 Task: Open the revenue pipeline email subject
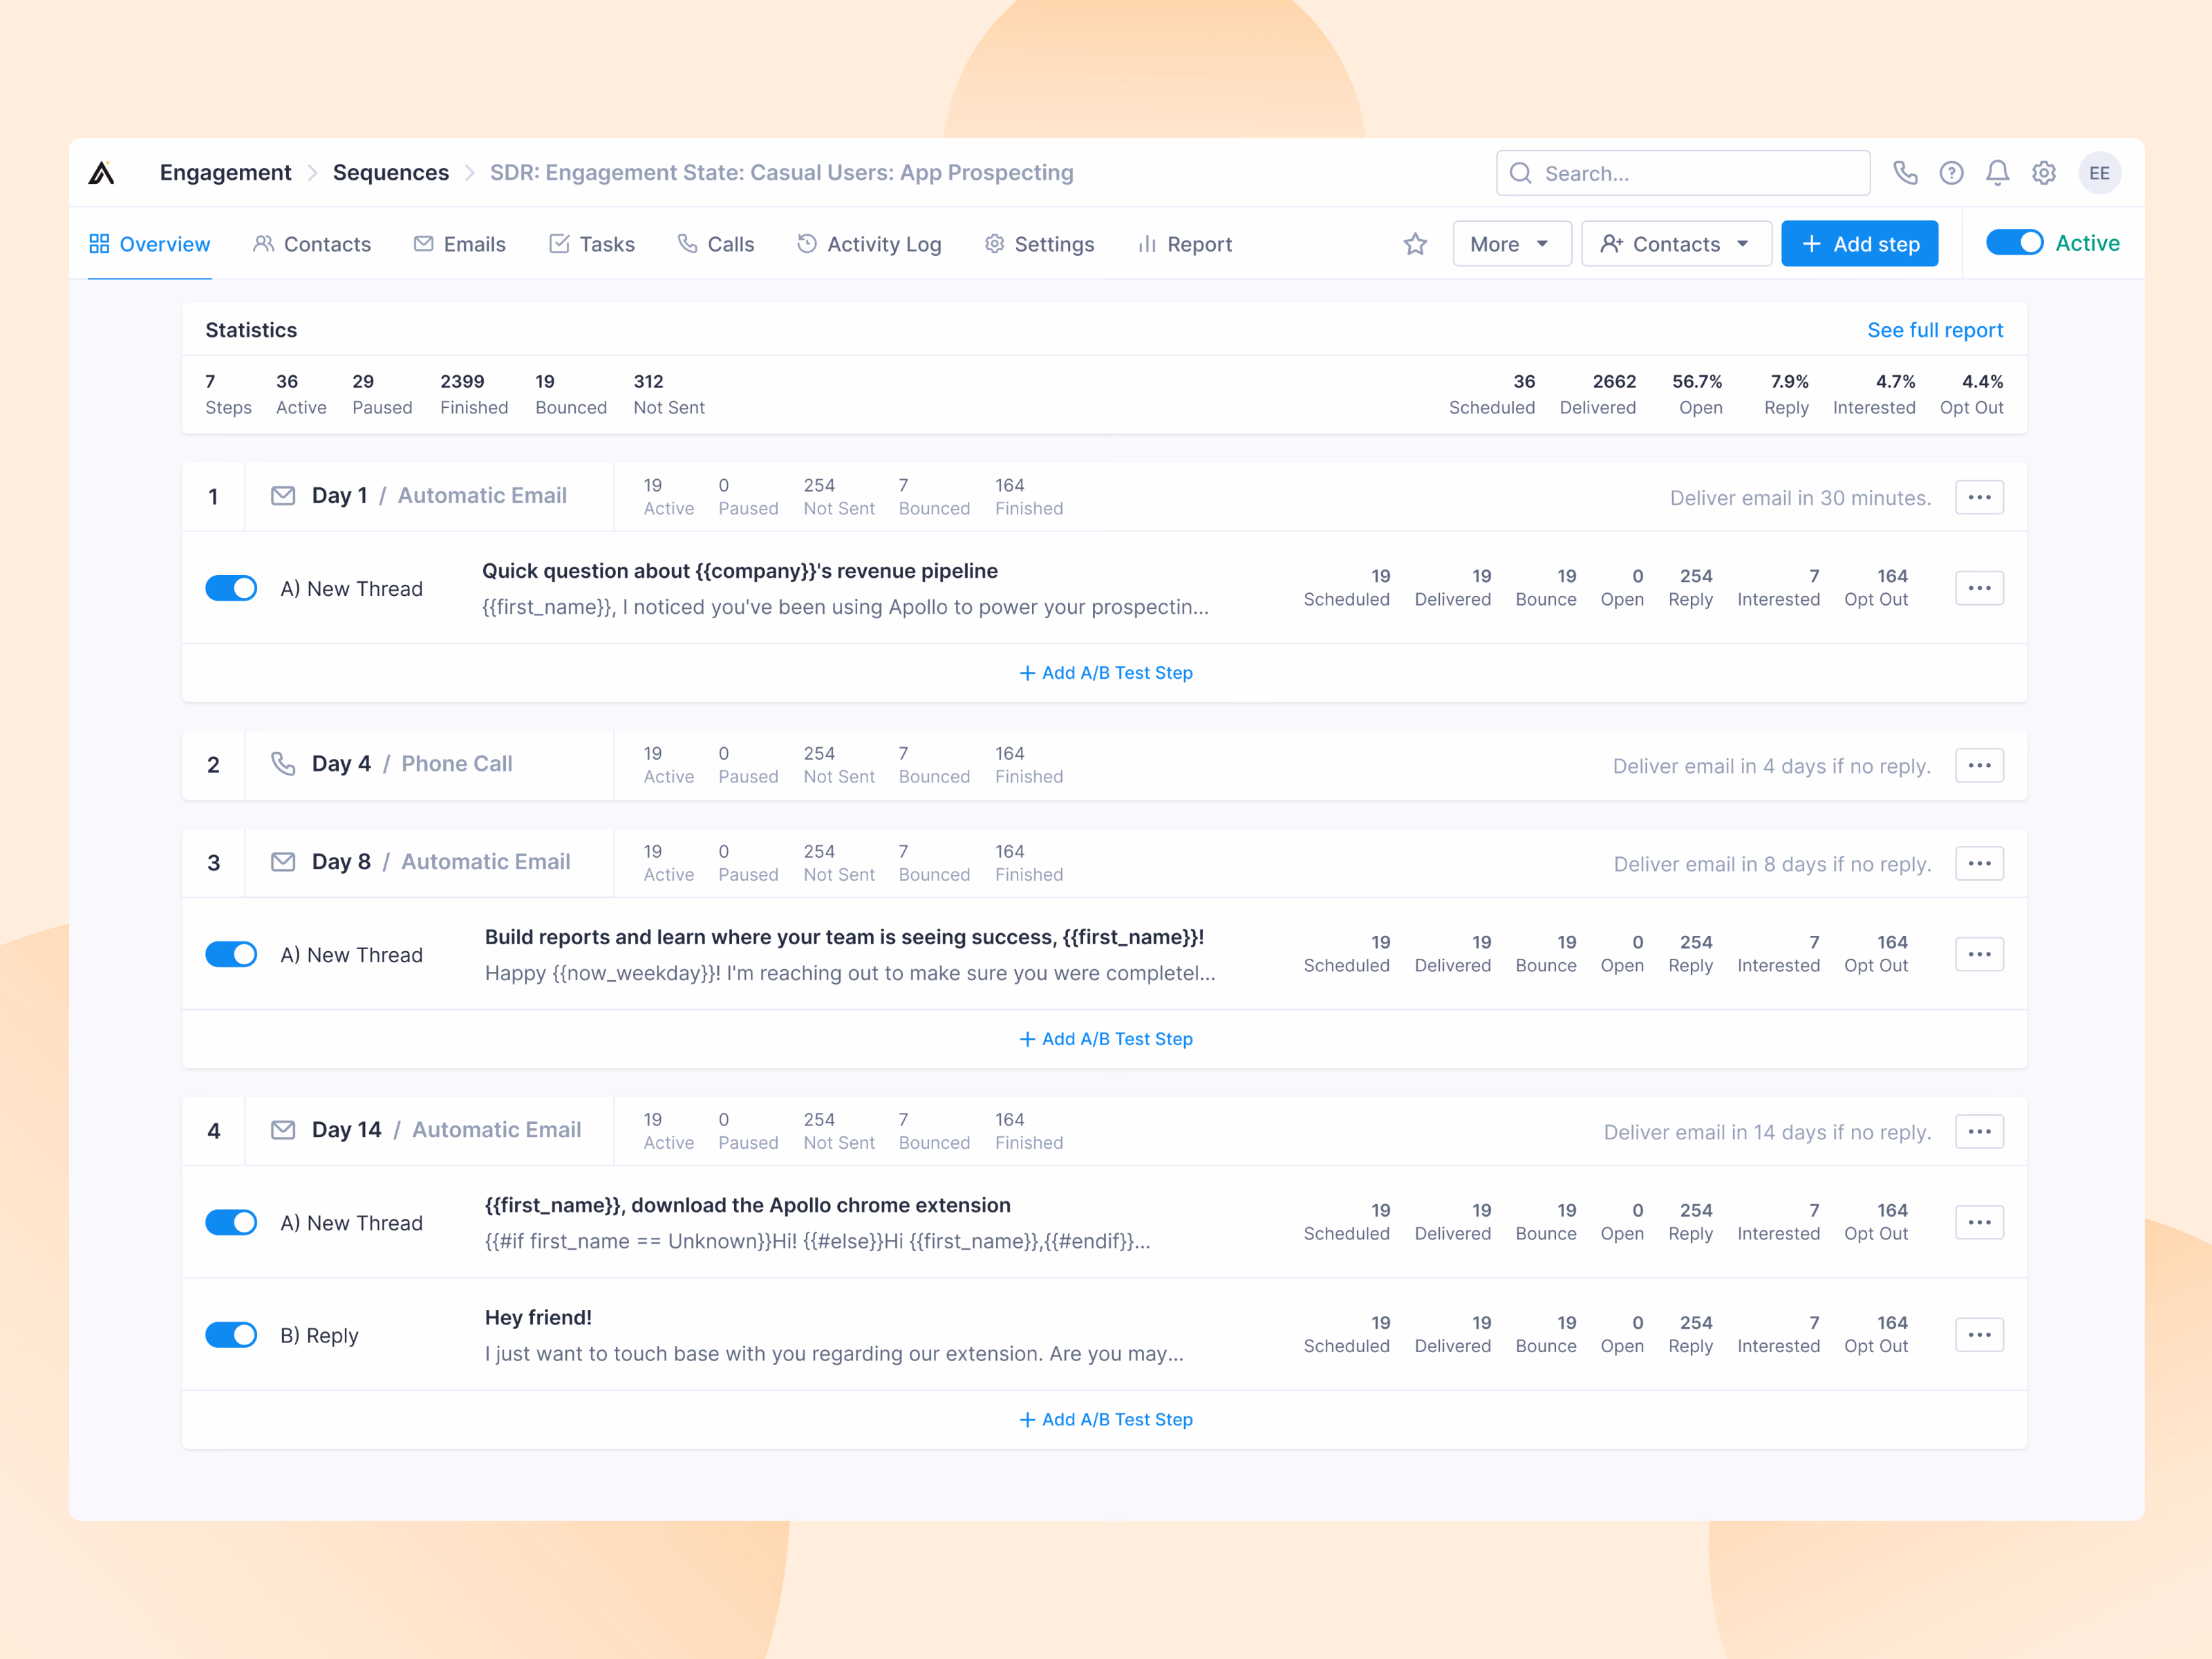pyautogui.click(x=740, y=571)
